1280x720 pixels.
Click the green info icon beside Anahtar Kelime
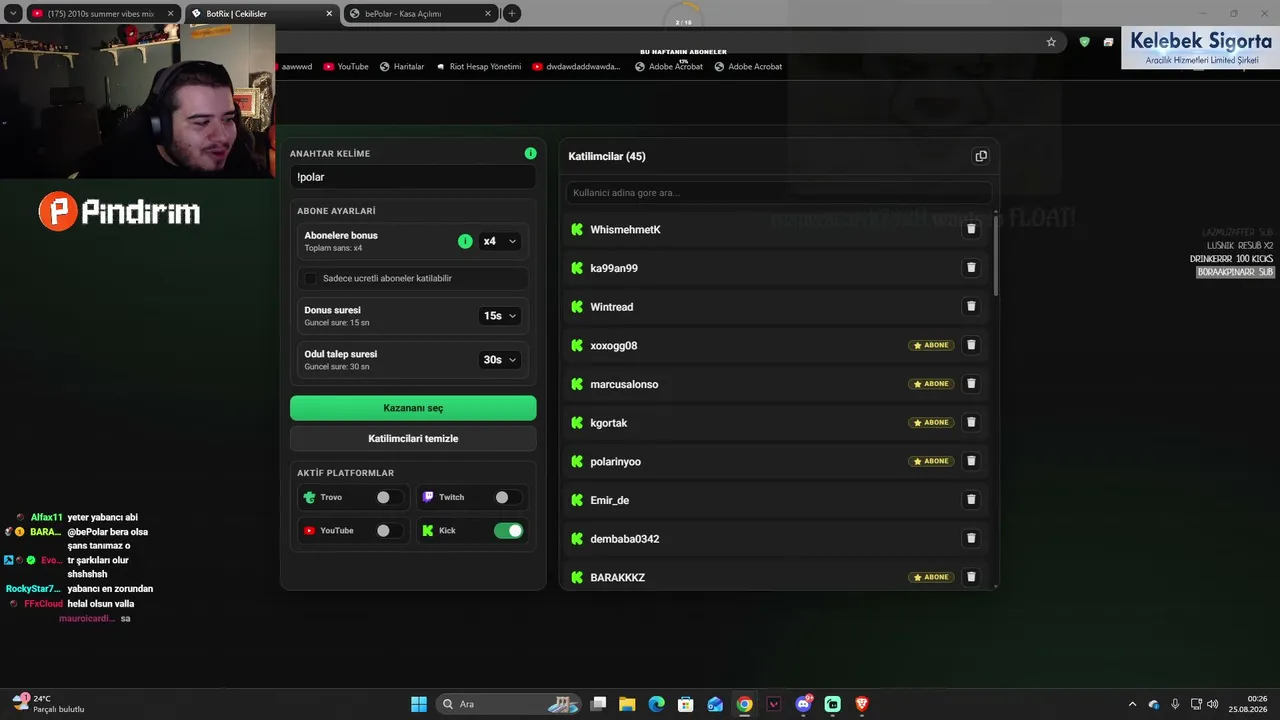point(530,153)
